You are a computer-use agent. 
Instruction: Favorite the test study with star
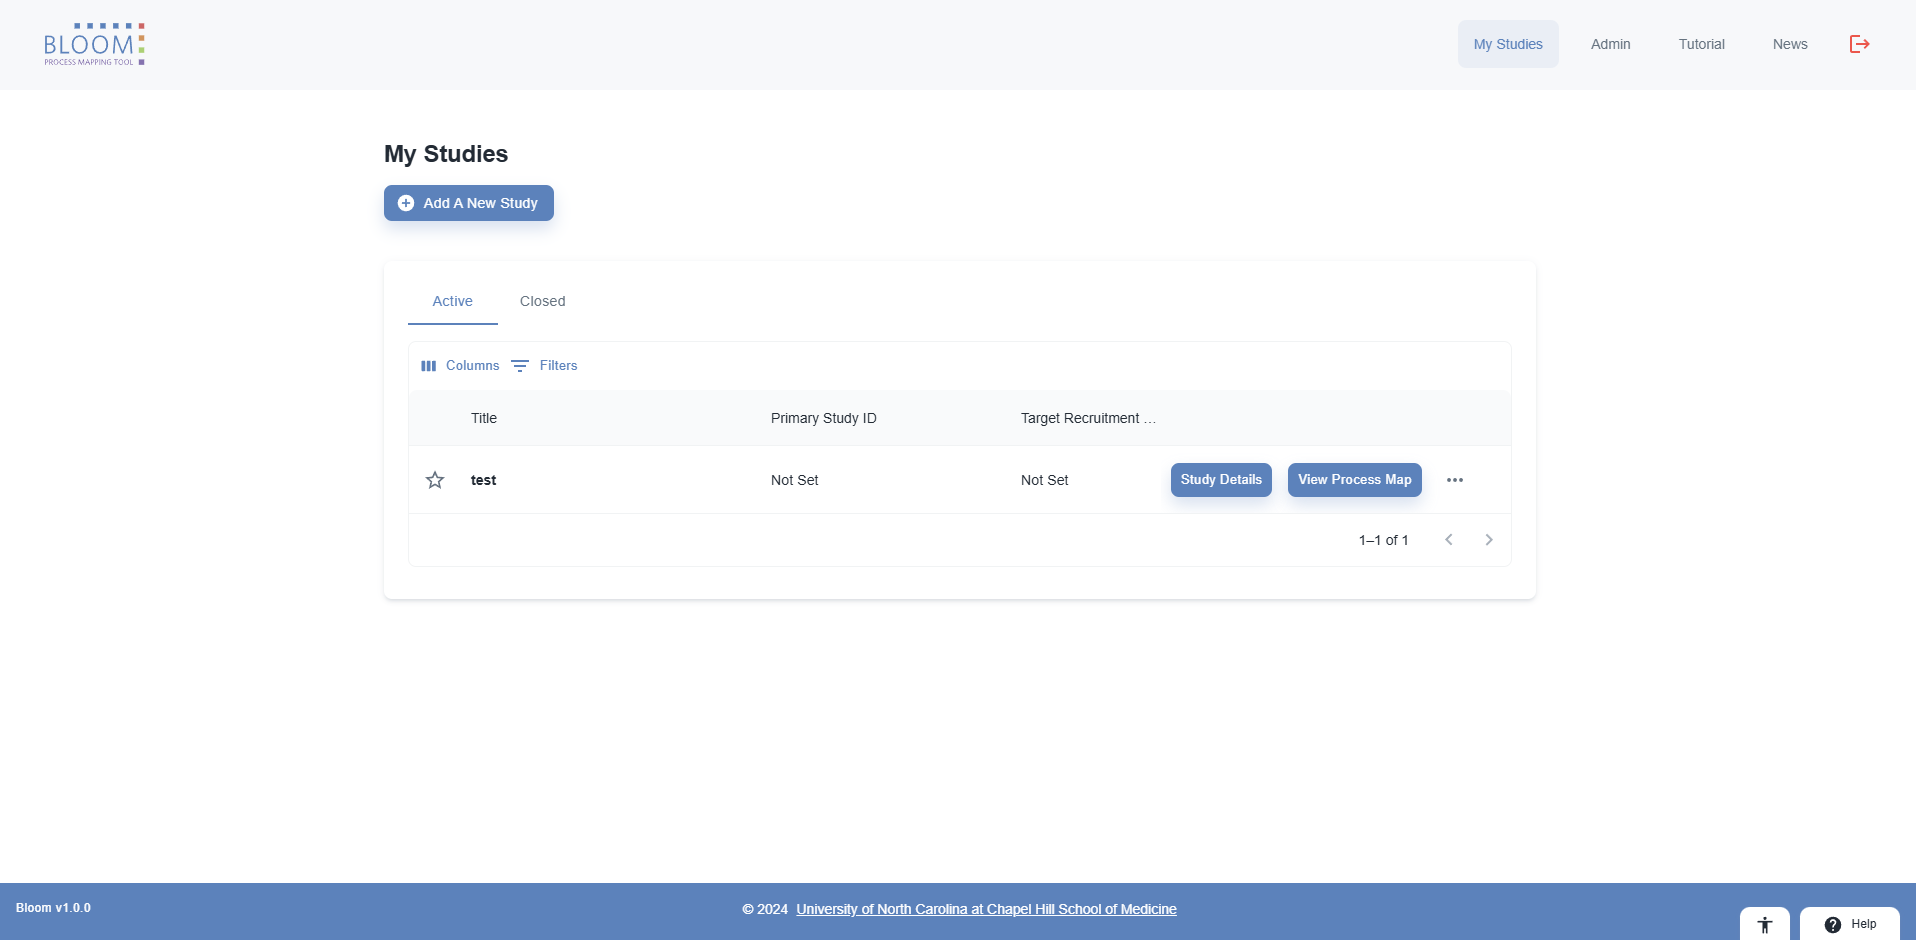click(435, 480)
